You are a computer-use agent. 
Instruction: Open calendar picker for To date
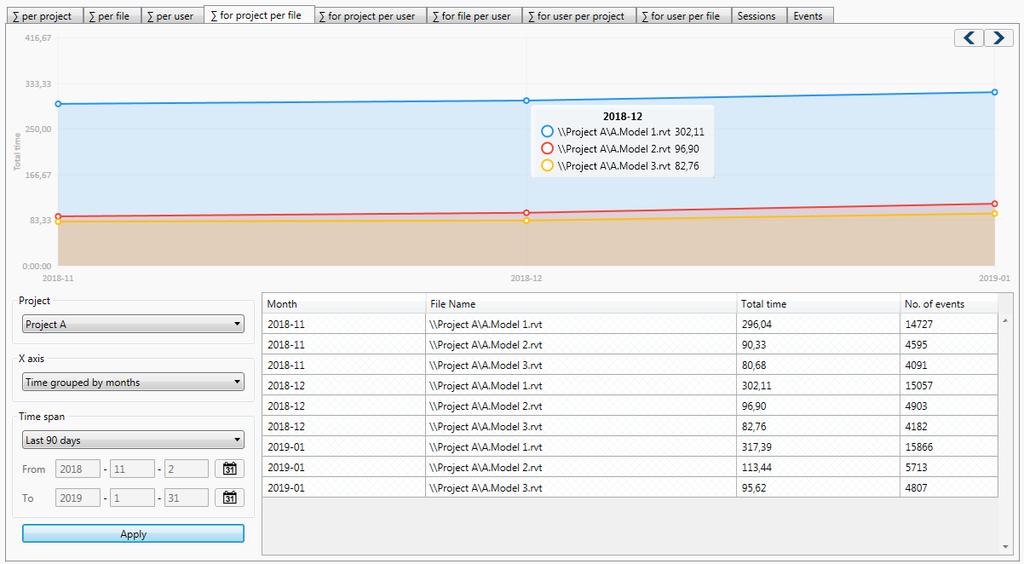click(229, 497)
